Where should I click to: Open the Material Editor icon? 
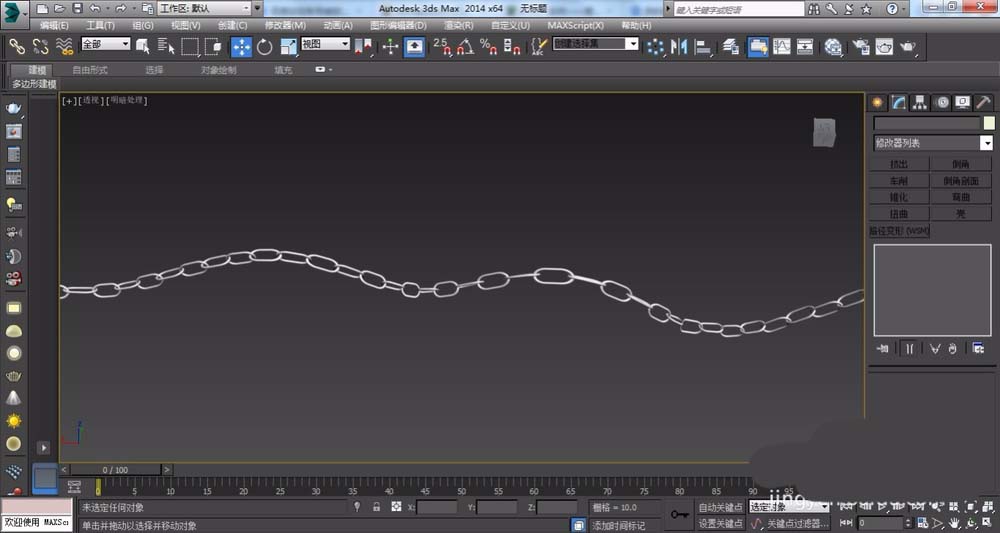click(833, 47)
